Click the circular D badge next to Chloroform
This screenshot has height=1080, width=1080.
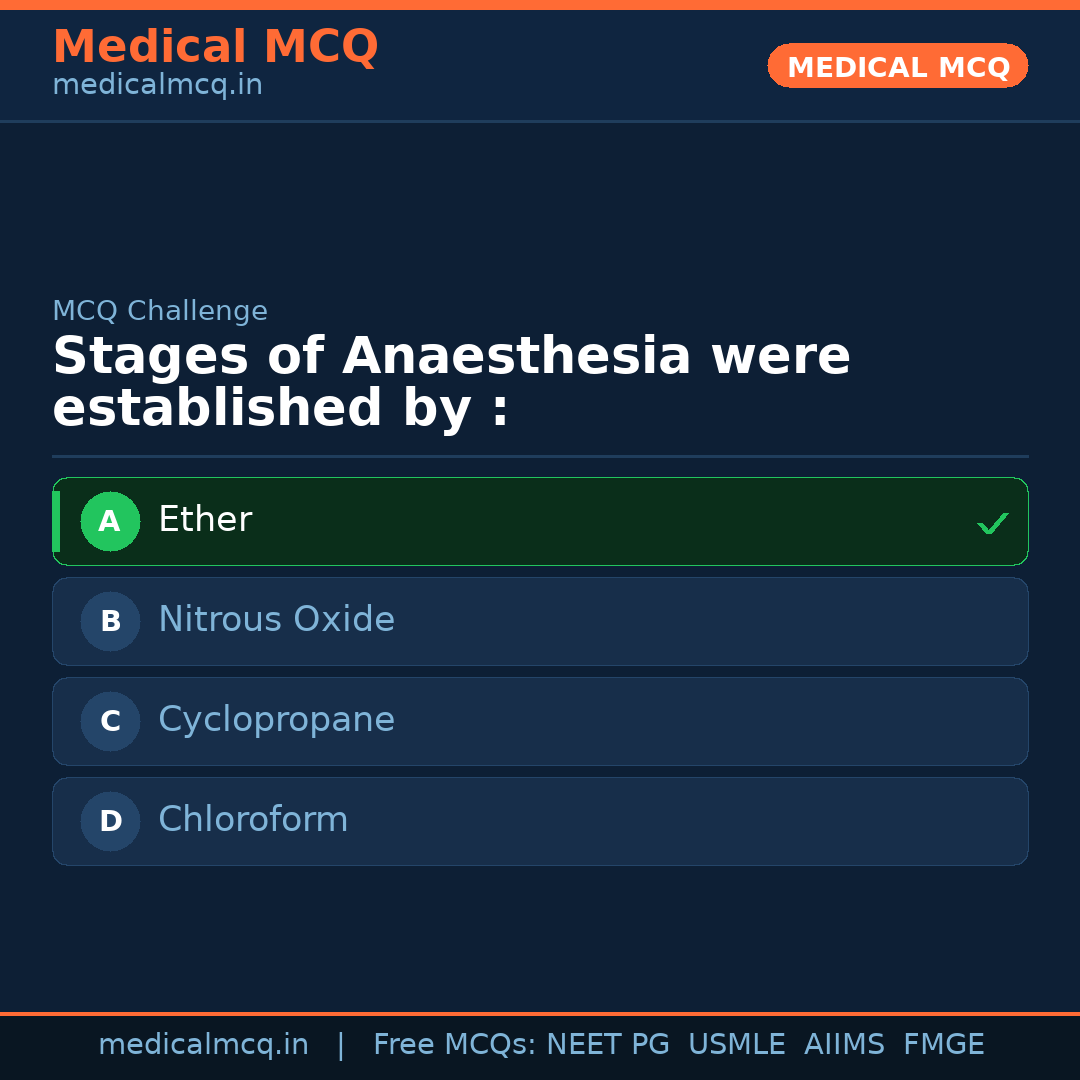click(x=110, y=821)
